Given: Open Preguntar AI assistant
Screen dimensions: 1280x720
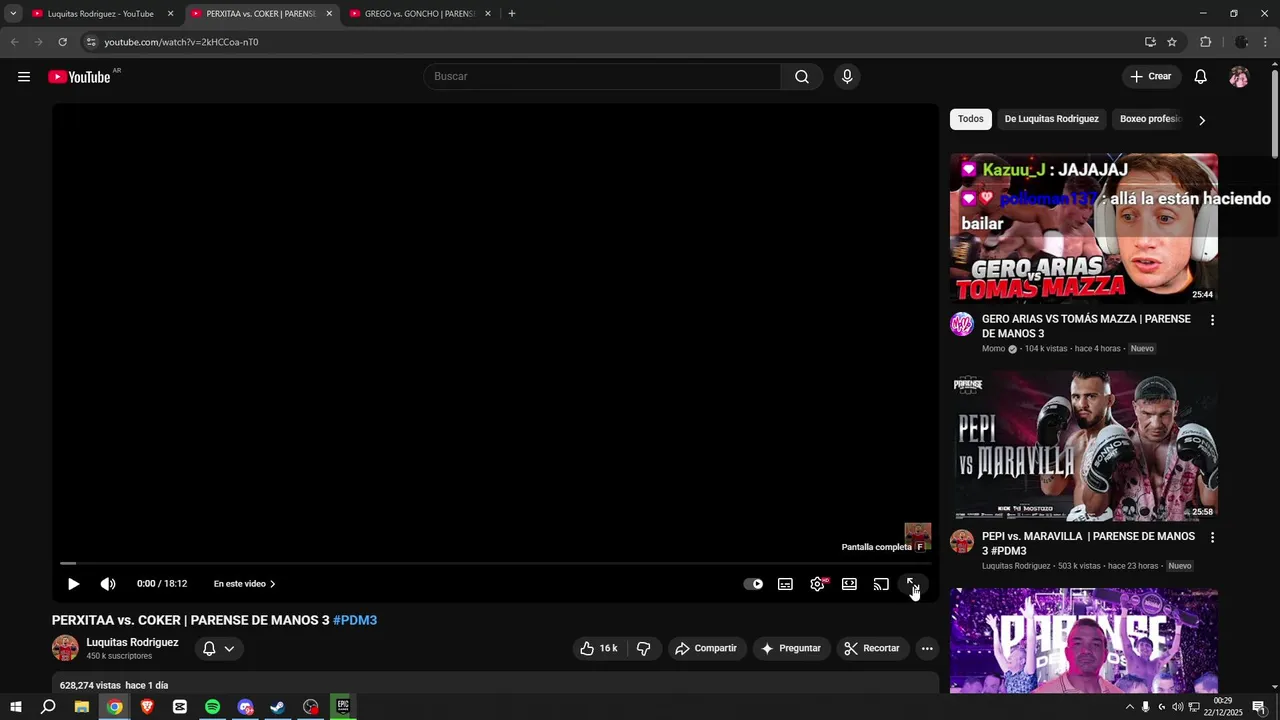Looking at the screenshot, I should (x=791, y=648).
